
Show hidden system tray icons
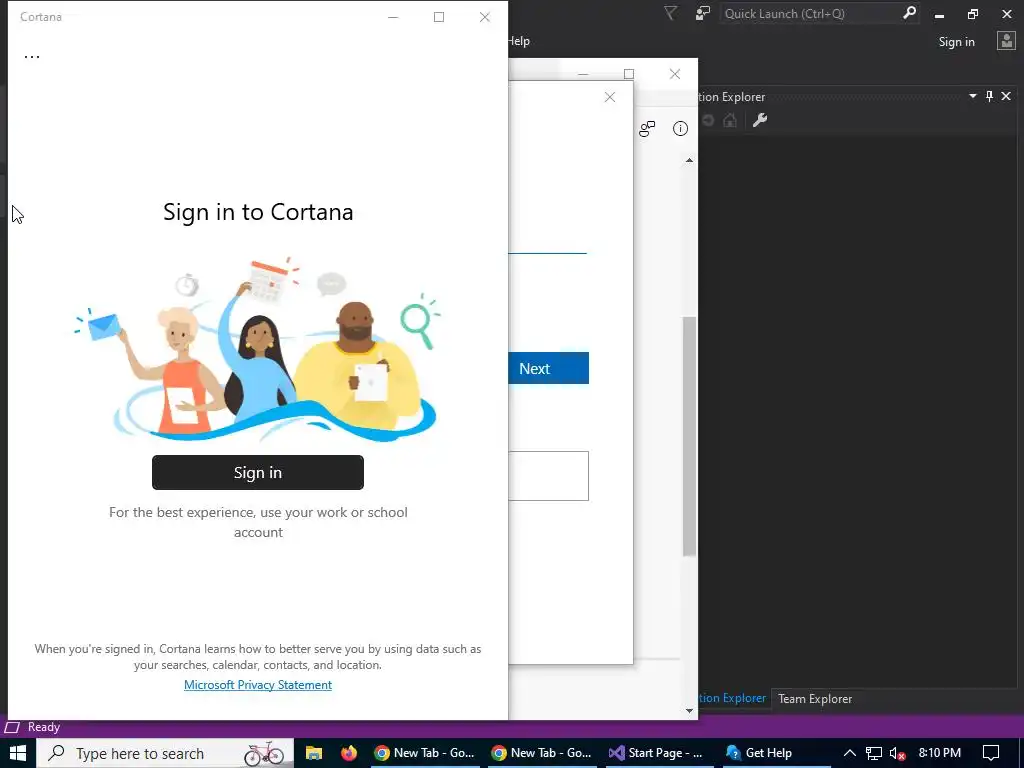click(850, 753)
